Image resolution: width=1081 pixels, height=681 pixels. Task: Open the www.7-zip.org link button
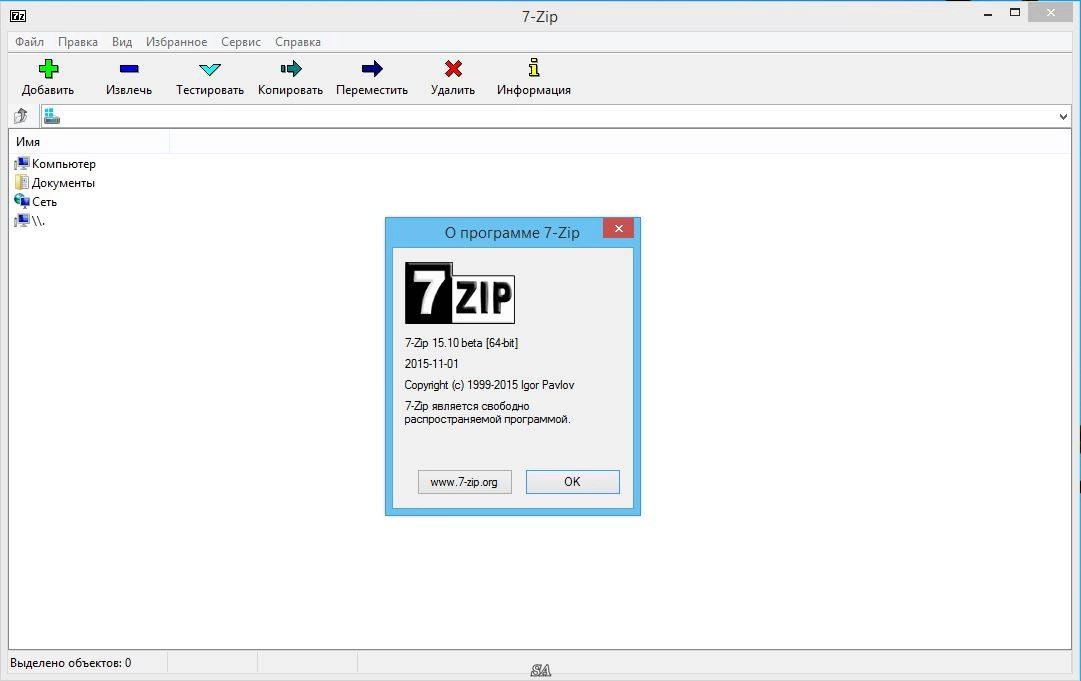tap(465, 482)
